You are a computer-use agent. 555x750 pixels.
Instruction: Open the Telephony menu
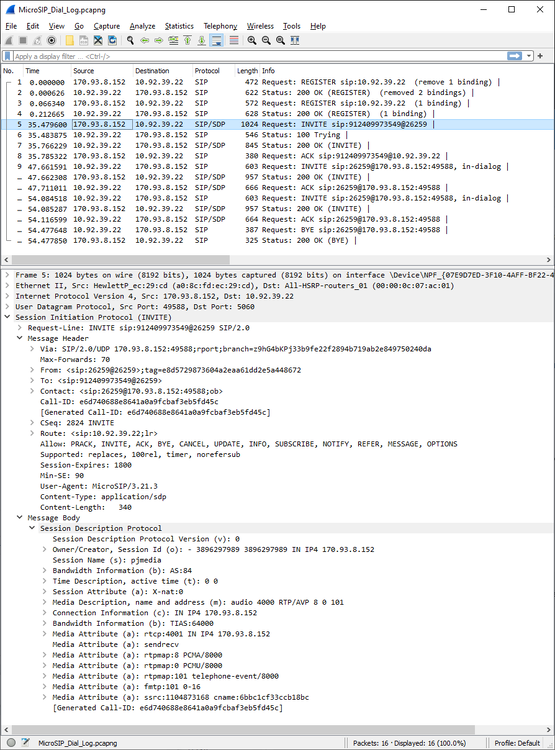pos(220,26)
